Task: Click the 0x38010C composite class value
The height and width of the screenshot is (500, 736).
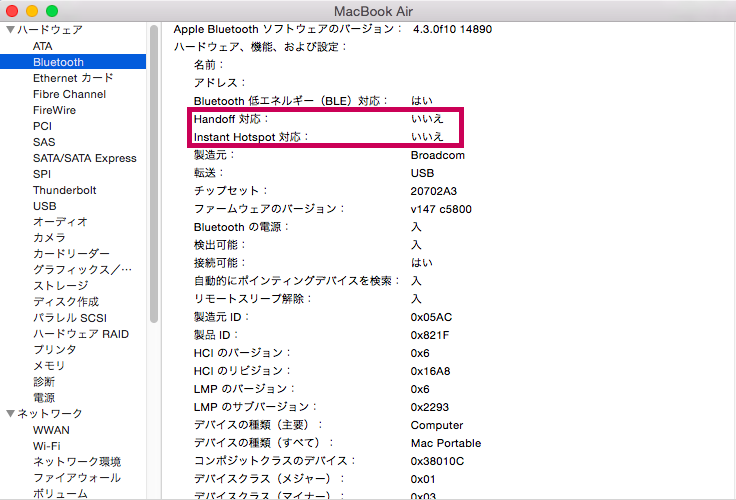Action: [437, 462]
